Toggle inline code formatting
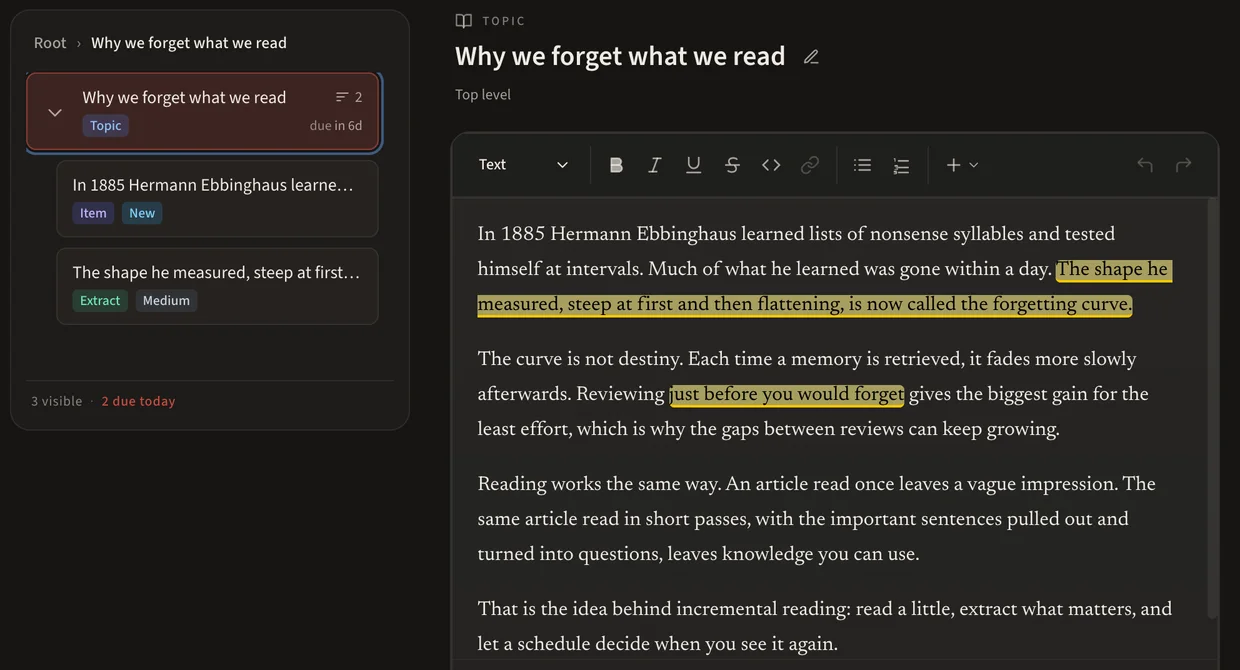 coord(771,165)
